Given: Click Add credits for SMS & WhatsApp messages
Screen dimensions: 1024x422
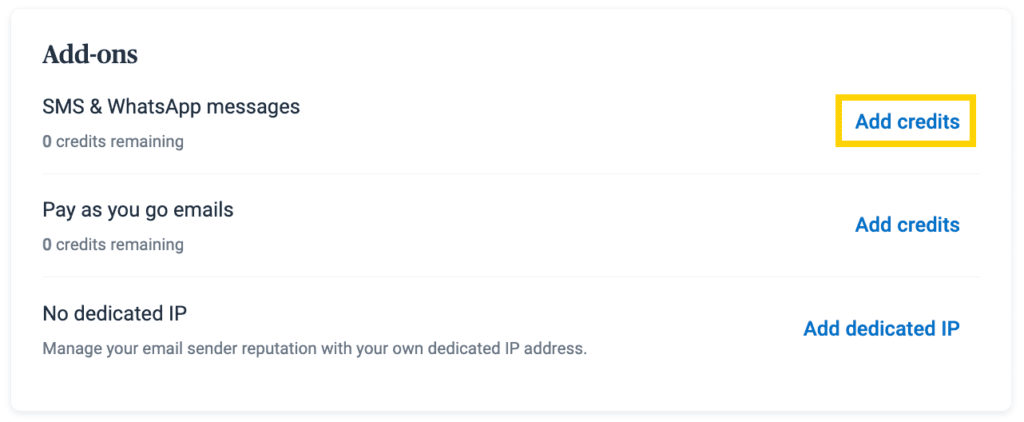Looking at the screenshot, I should pyautogui.click(x=907, y=122).
